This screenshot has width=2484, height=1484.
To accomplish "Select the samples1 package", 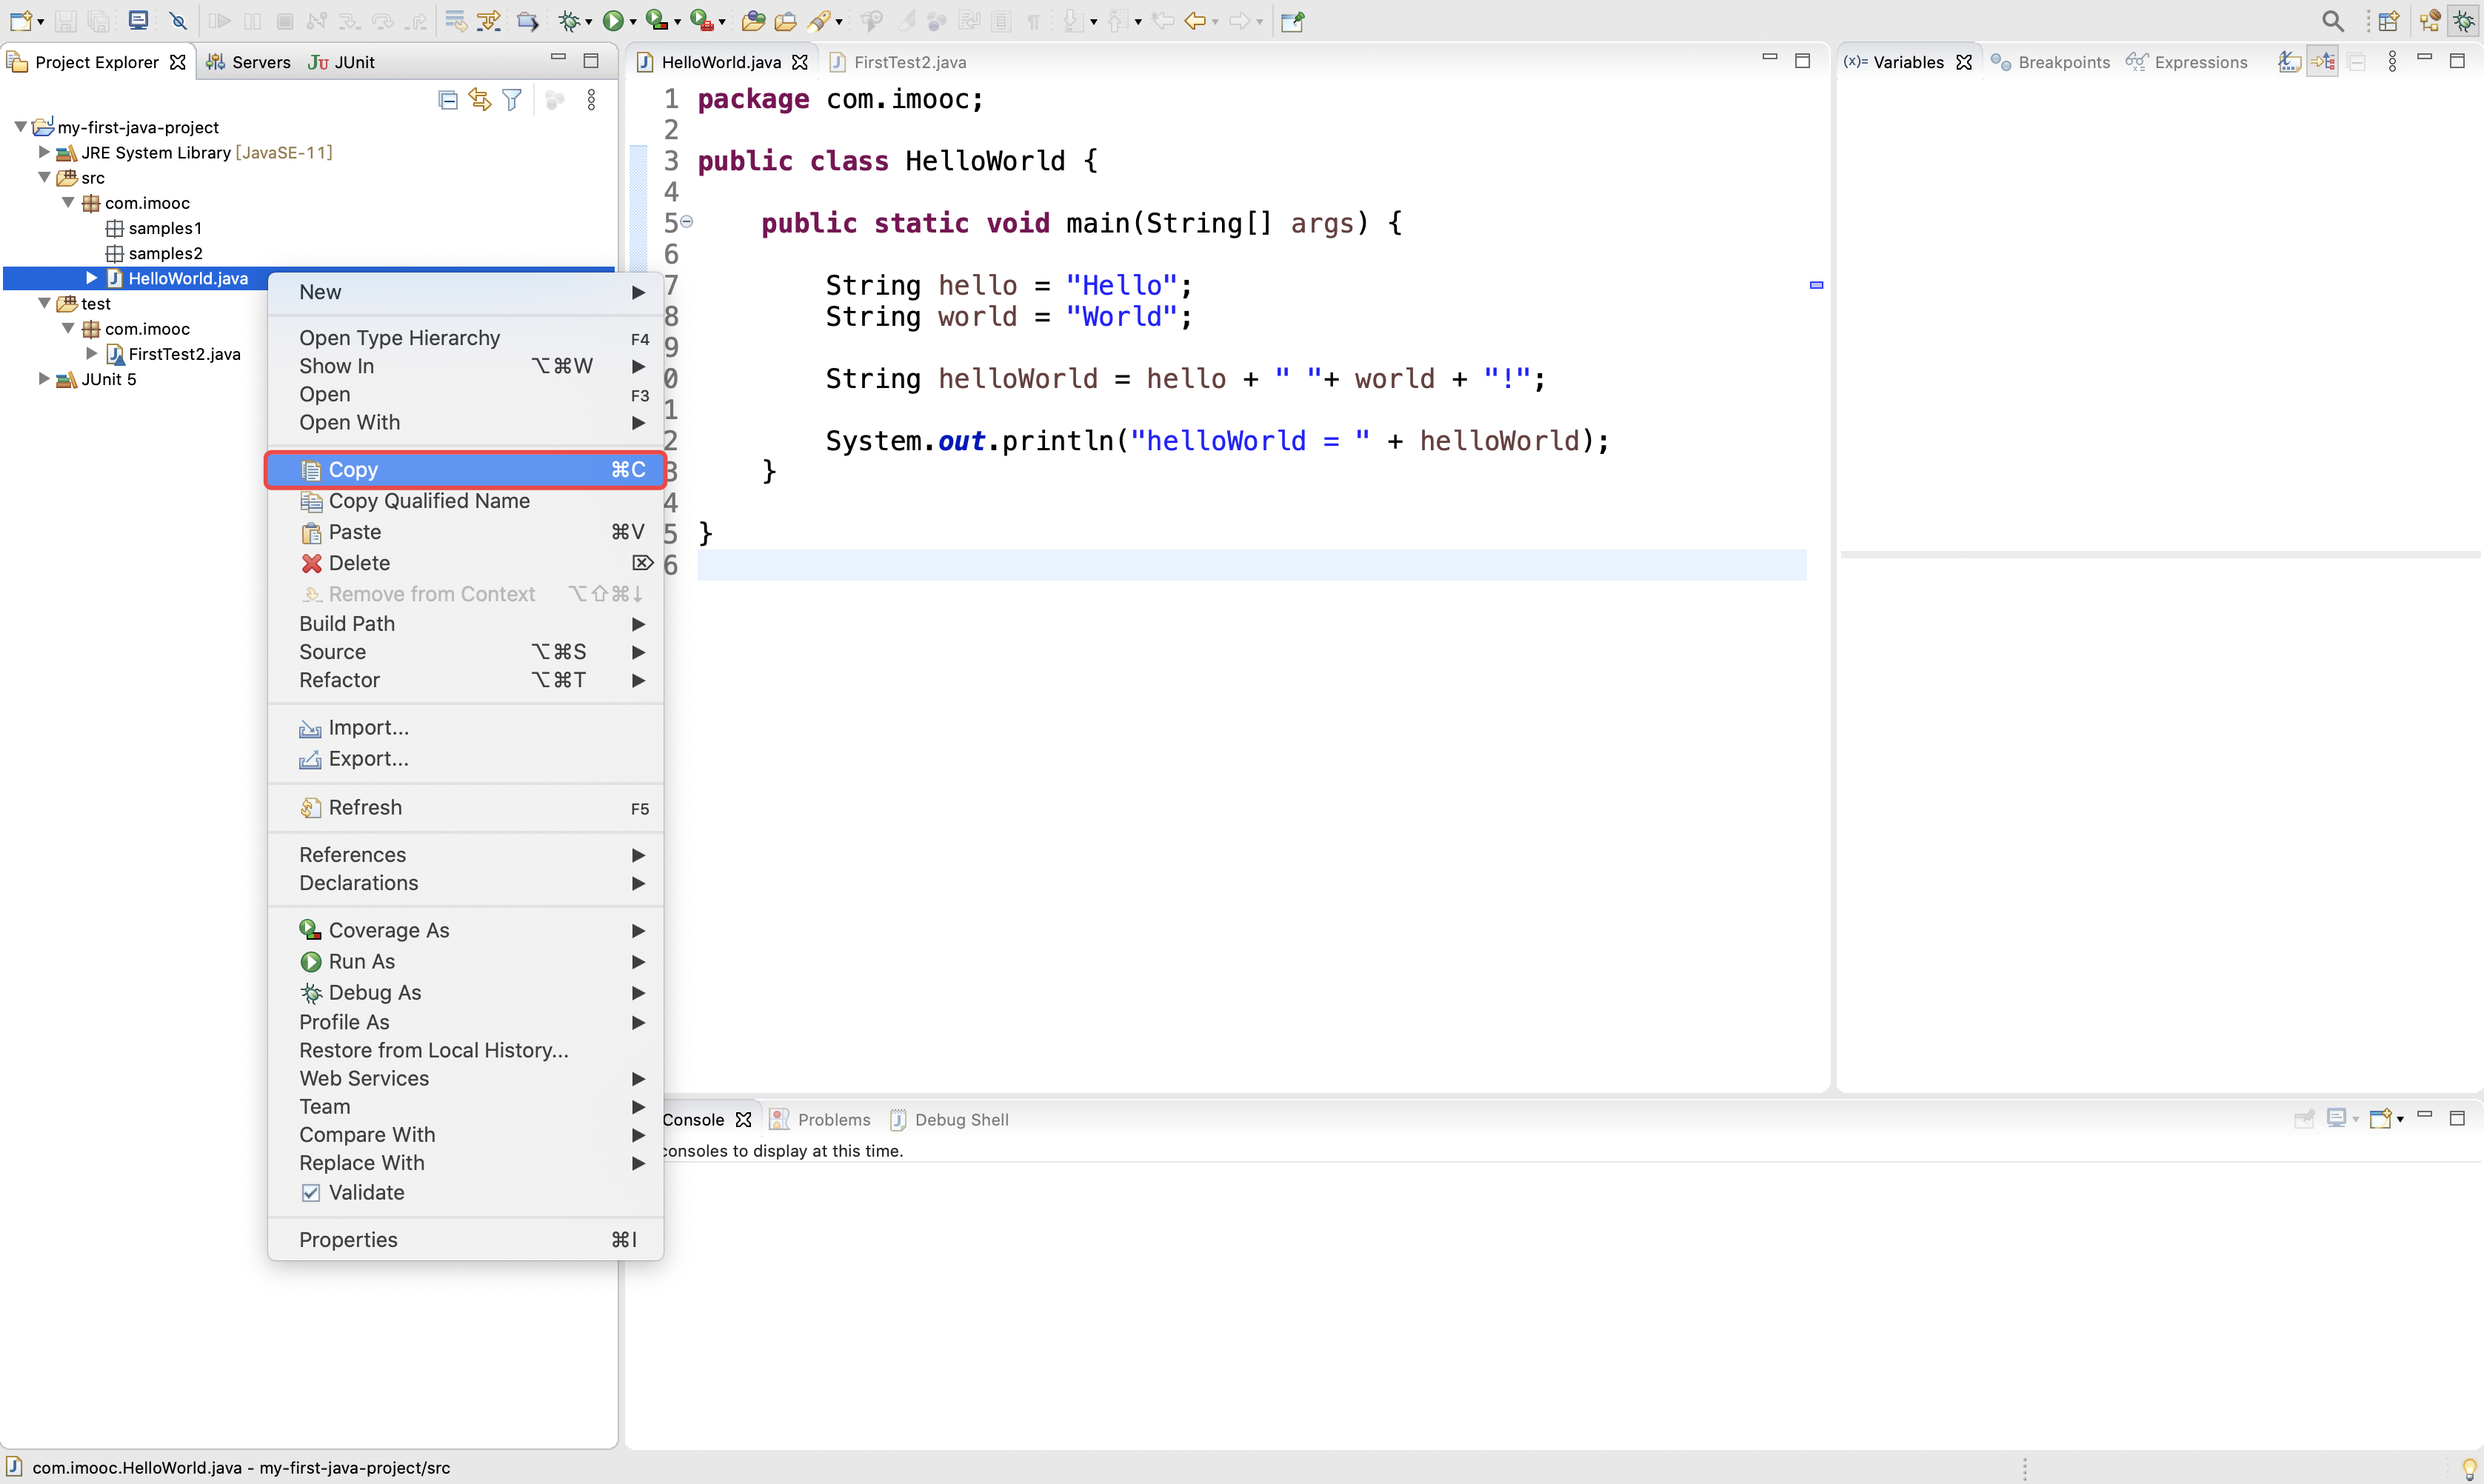I will [x=154, y=228].
